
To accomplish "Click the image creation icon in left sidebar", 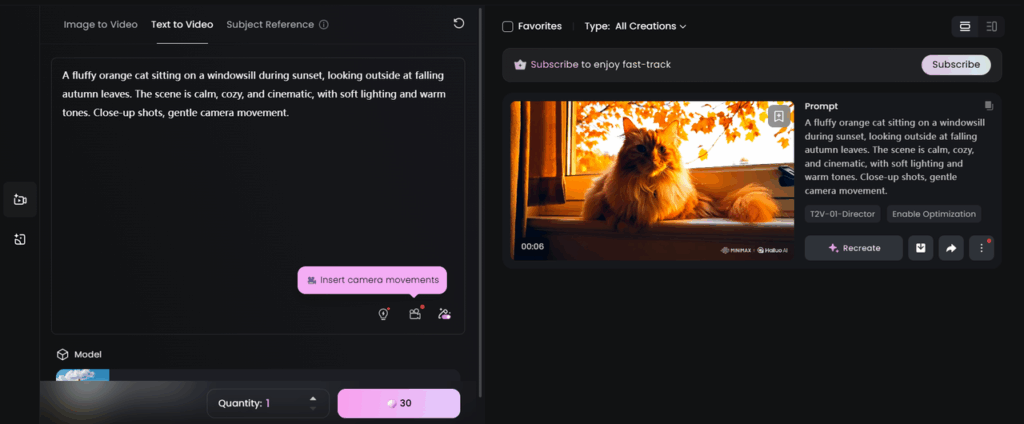I will click(20, 240).
